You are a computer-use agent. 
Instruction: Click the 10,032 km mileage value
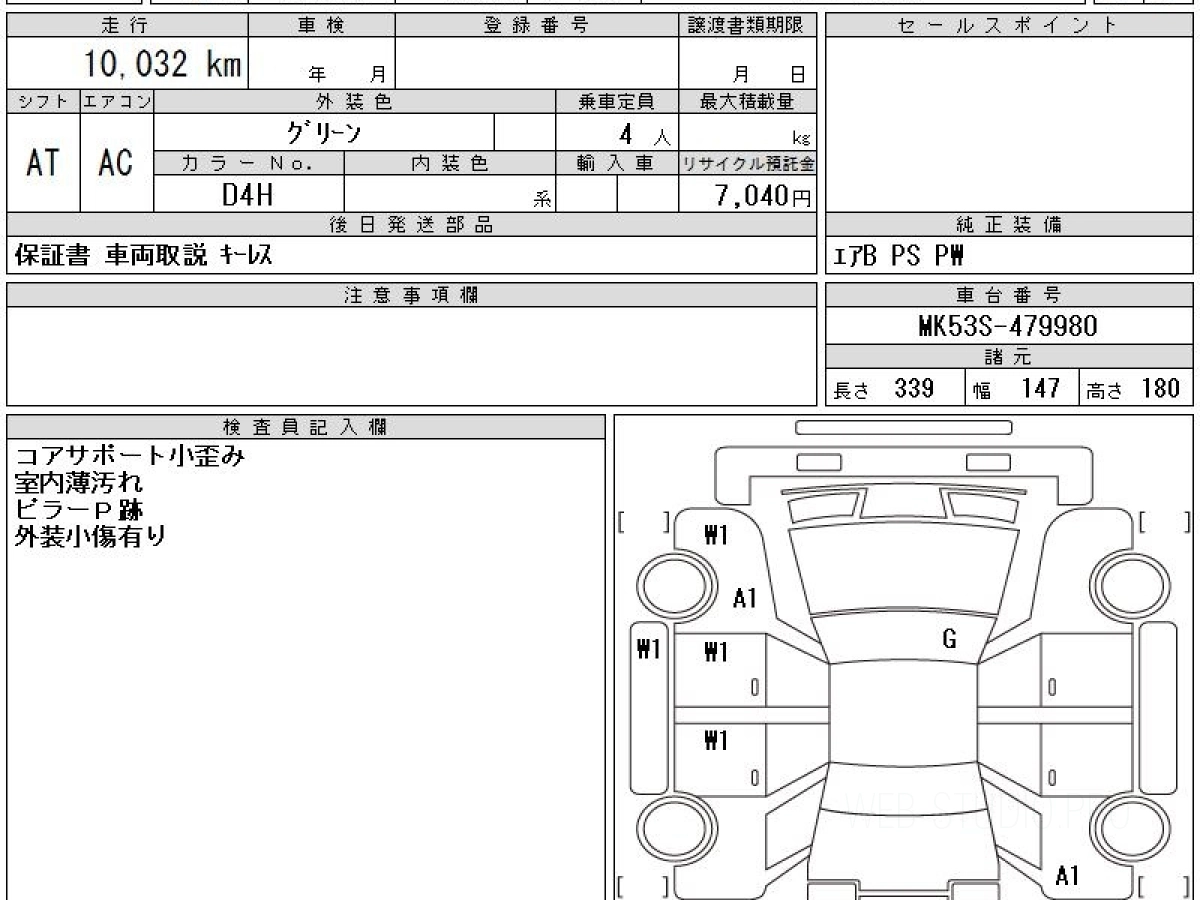coord(162,64)
